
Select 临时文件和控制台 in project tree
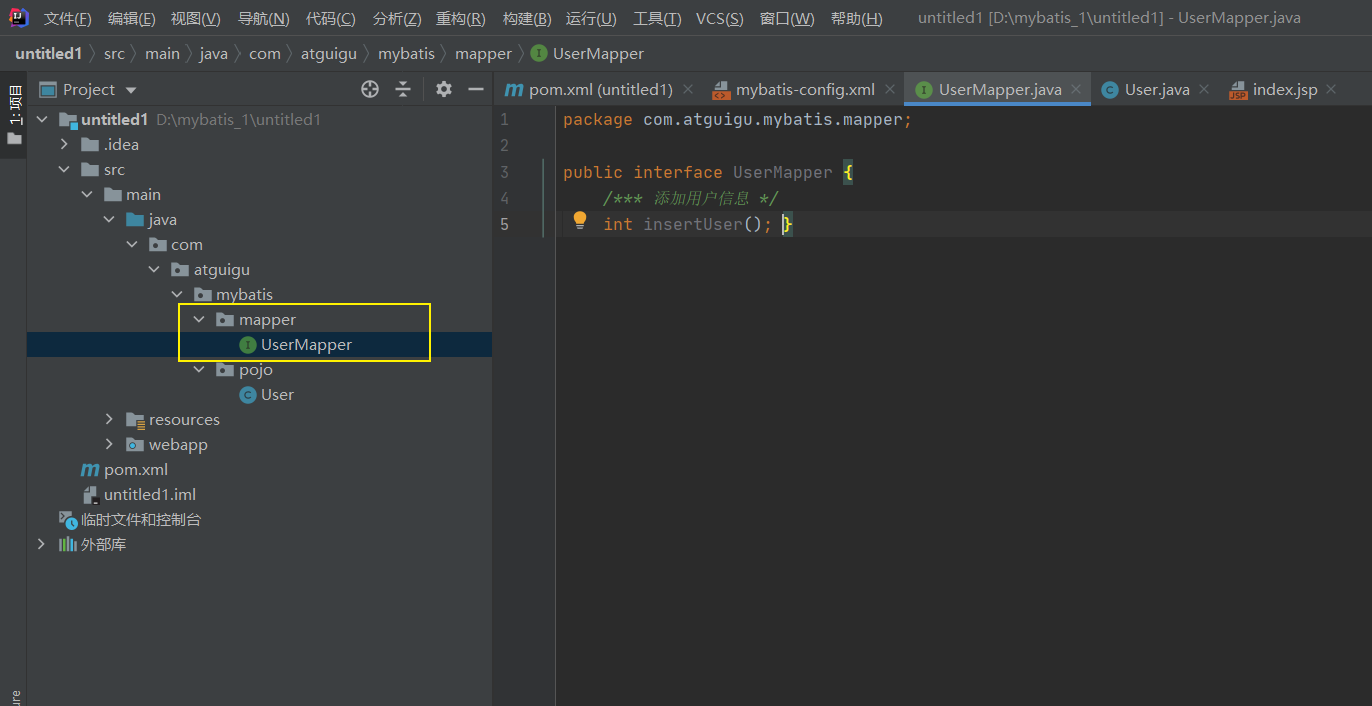click(141, 520)
